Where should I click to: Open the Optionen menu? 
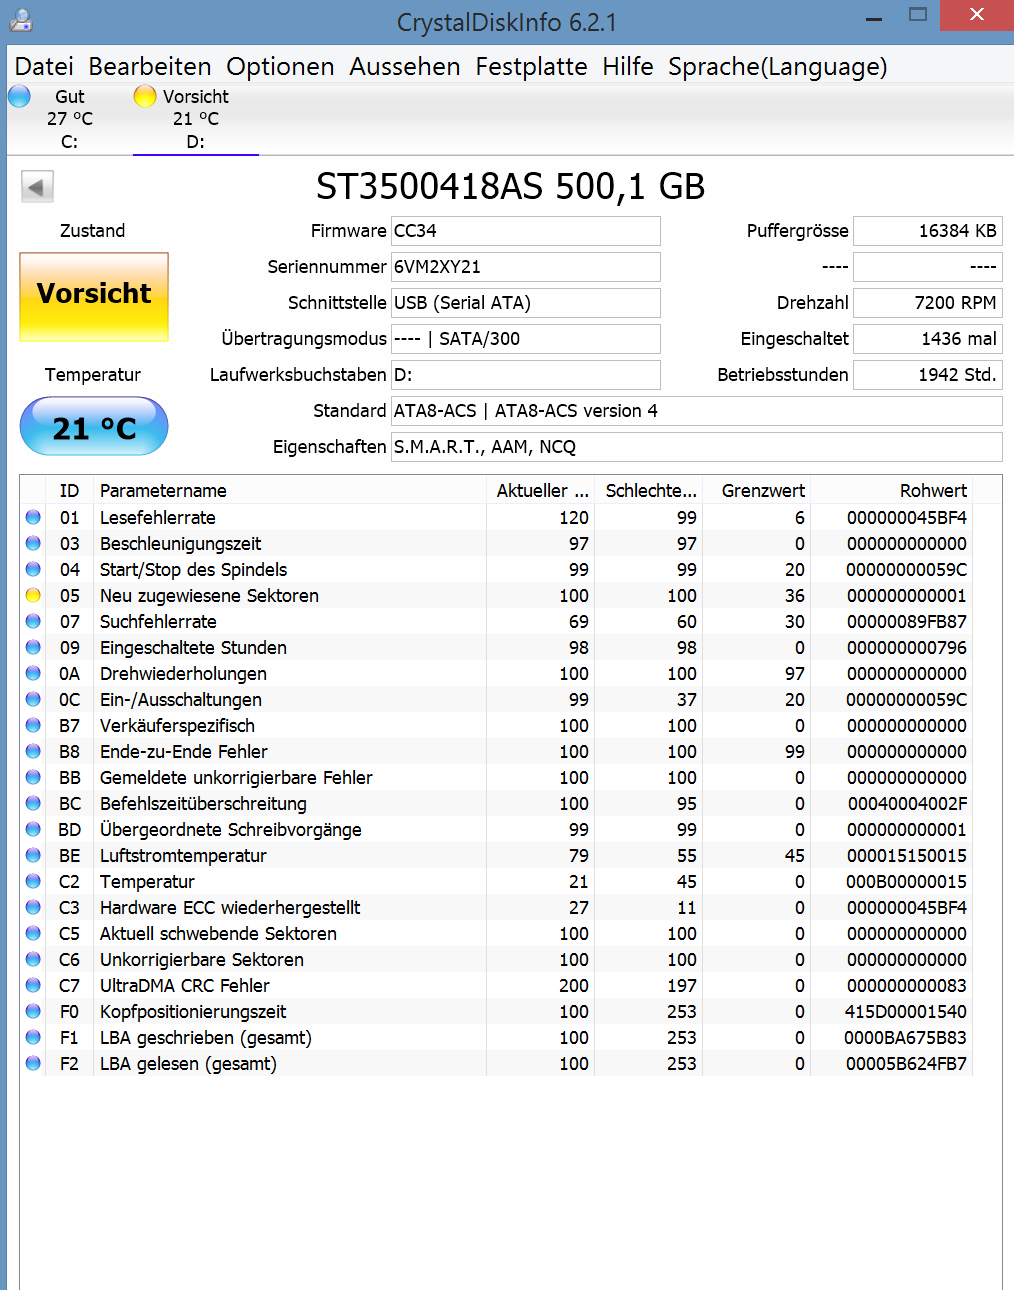tap(280, 66)
